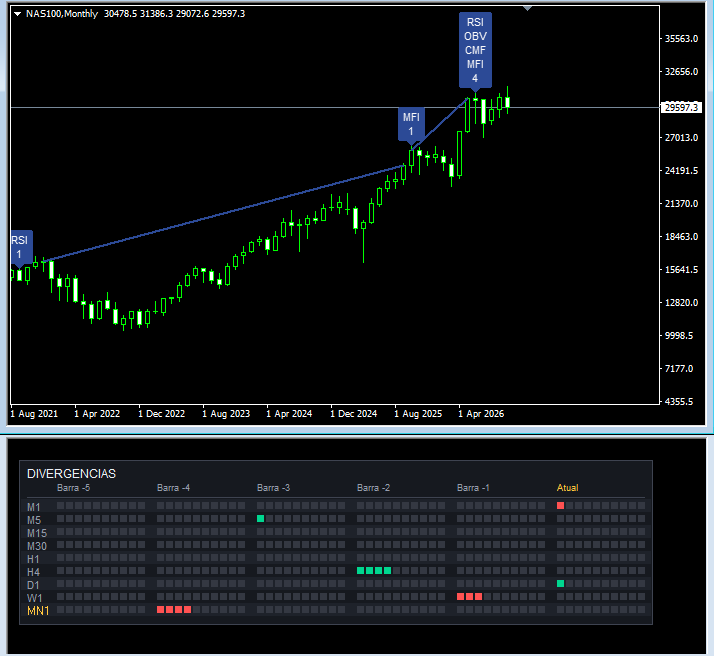Click the first green H4 square under Barra -2
Image resolution: width=714 pixels, height=656 pixels.
[x=361, y=570]
